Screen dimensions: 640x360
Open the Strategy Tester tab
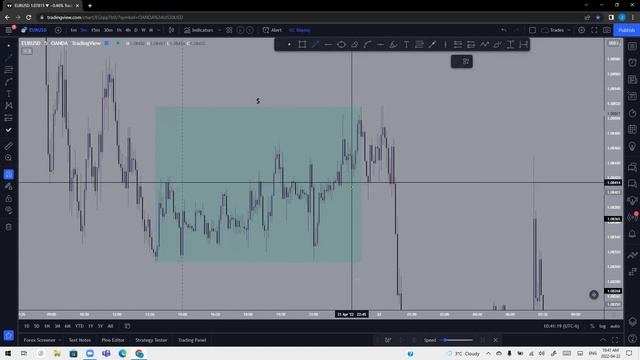point(151,340)
